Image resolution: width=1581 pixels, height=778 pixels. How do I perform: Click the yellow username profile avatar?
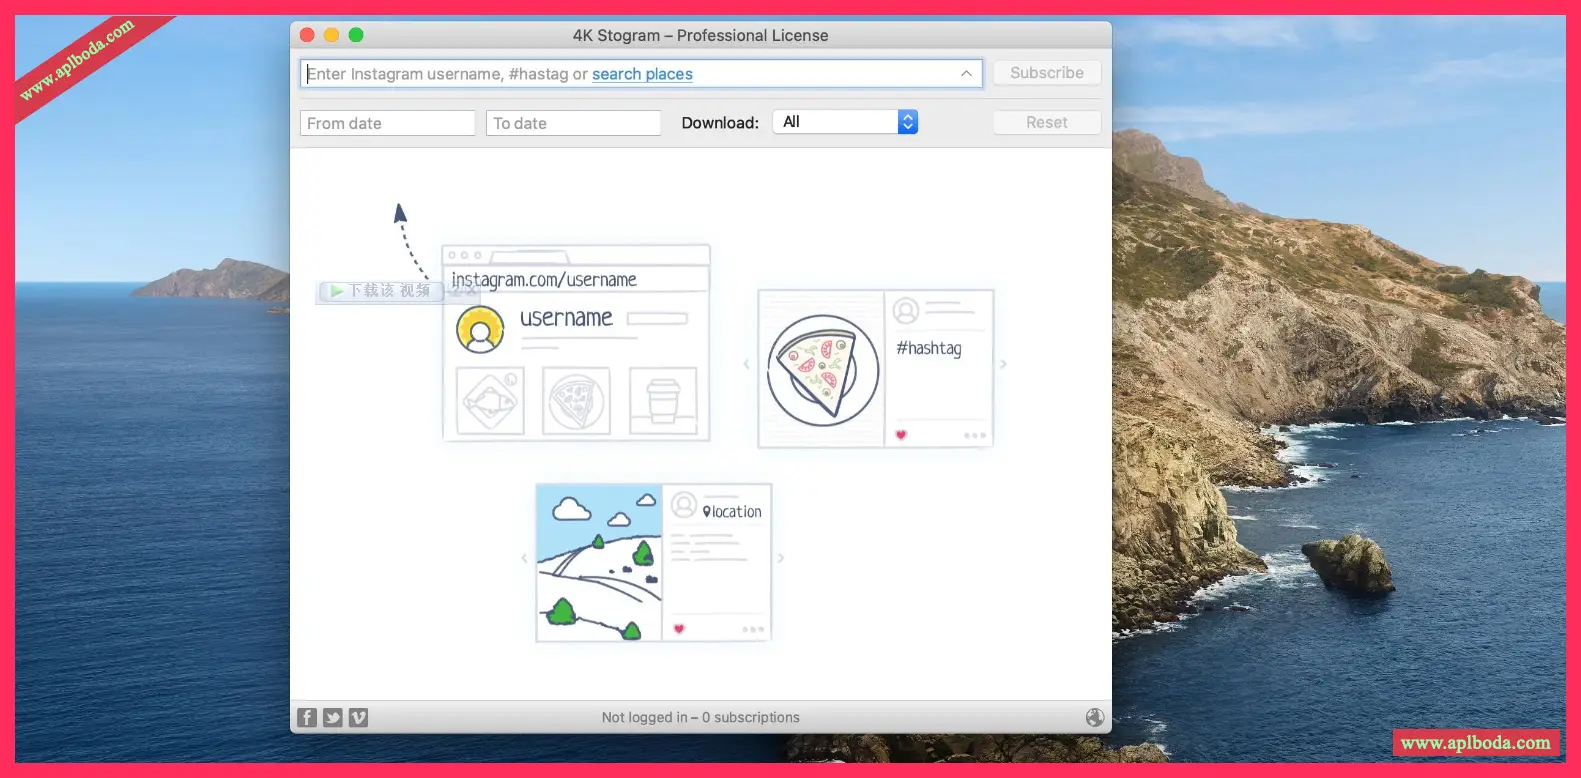tap(480, 330)
